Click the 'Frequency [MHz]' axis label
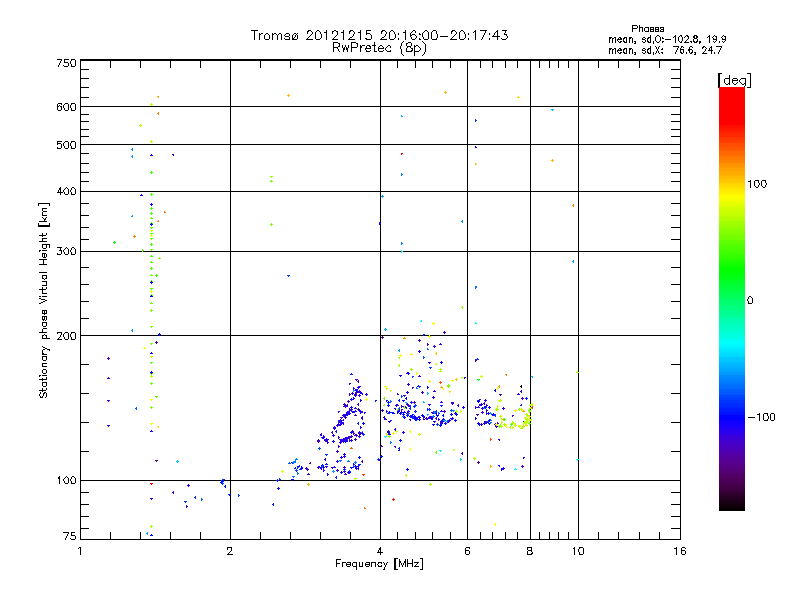 pyautogui.click(x=379, y=564)
